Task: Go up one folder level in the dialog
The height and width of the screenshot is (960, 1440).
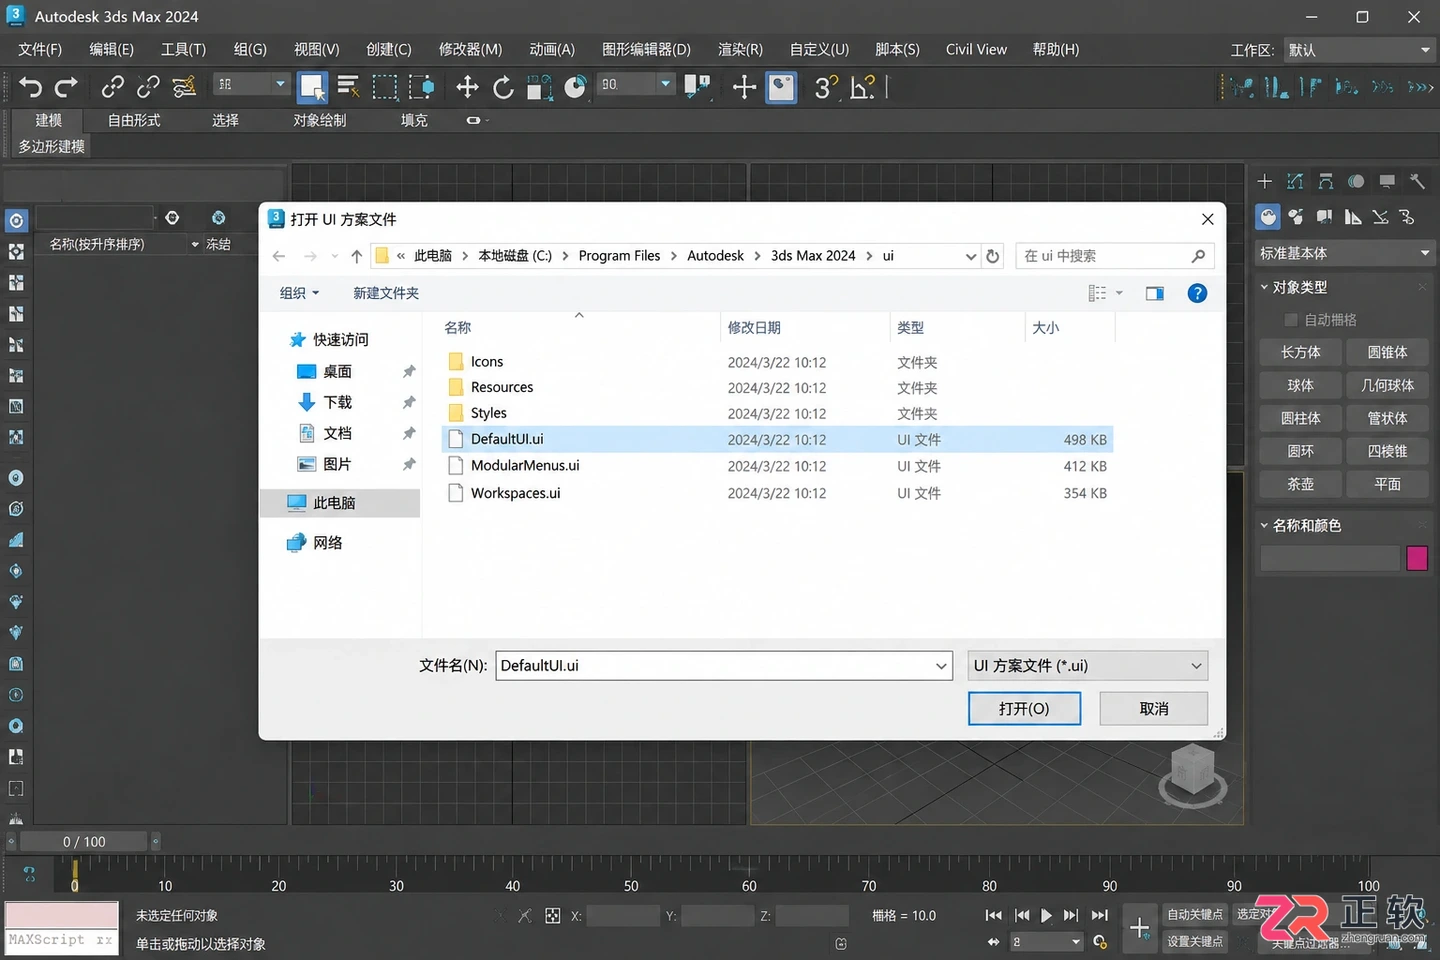Action: tap(357, 256)
